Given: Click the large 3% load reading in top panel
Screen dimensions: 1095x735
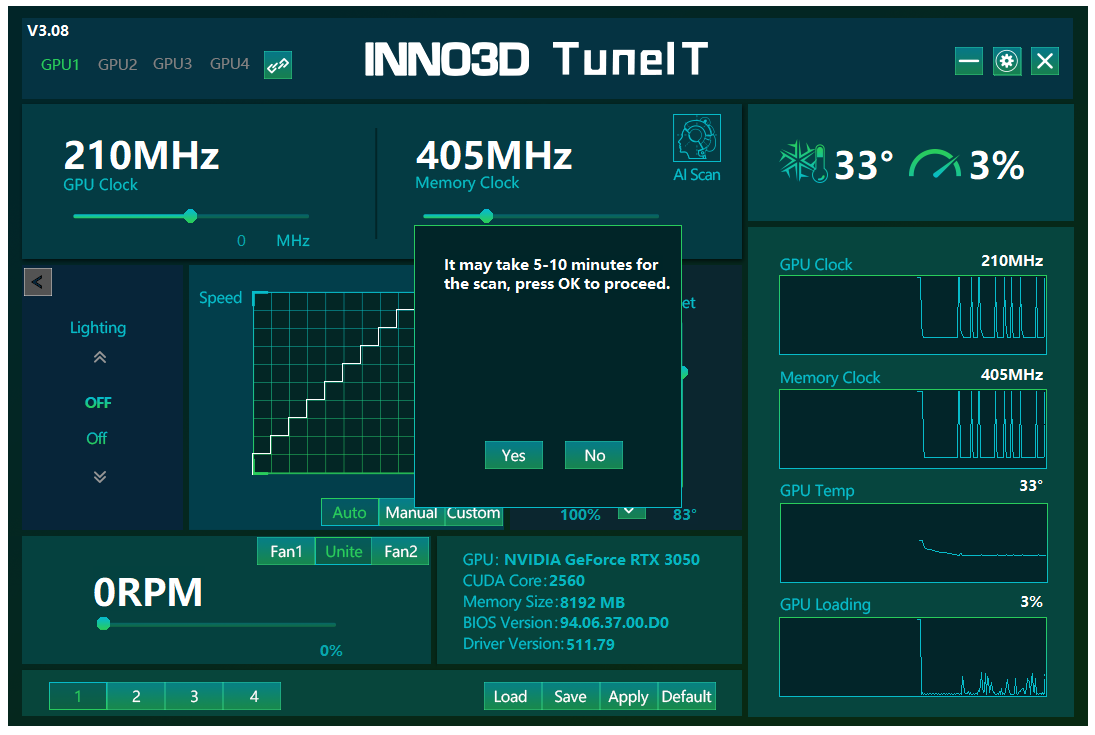Looking at the screenshot, I should click(x=997, y=166).
